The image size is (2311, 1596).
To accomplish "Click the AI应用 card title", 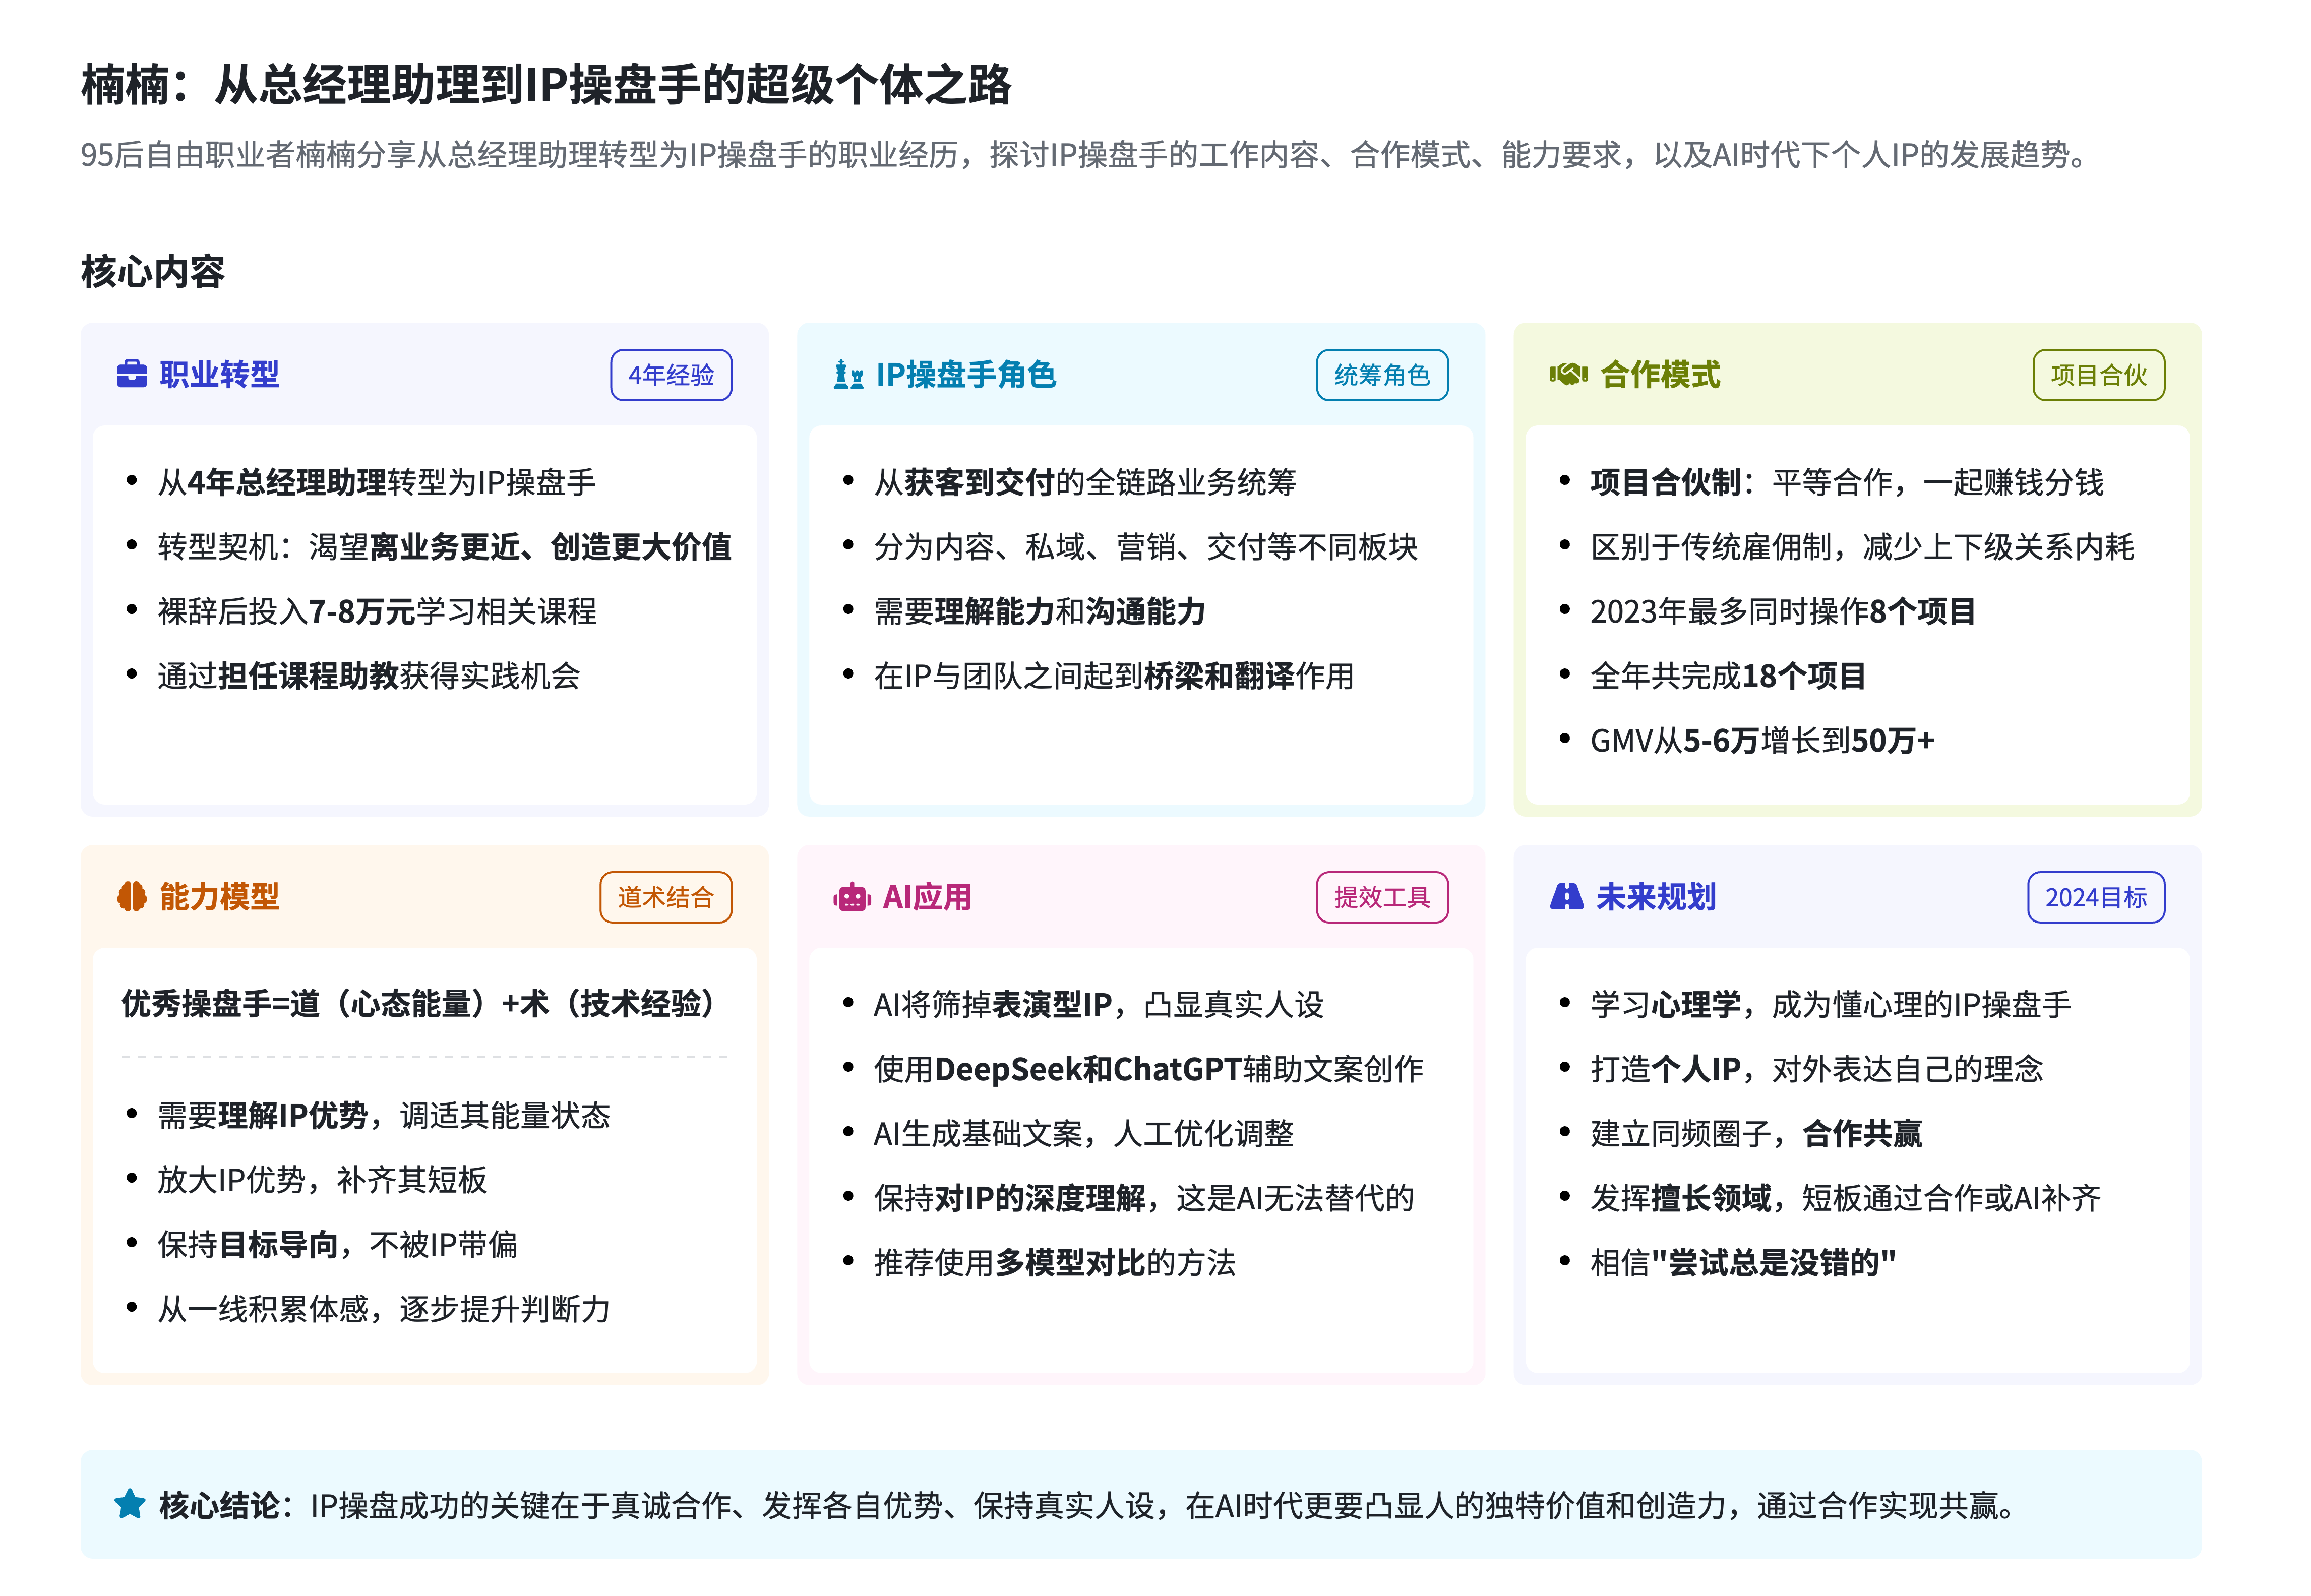I will click(927, 897).
